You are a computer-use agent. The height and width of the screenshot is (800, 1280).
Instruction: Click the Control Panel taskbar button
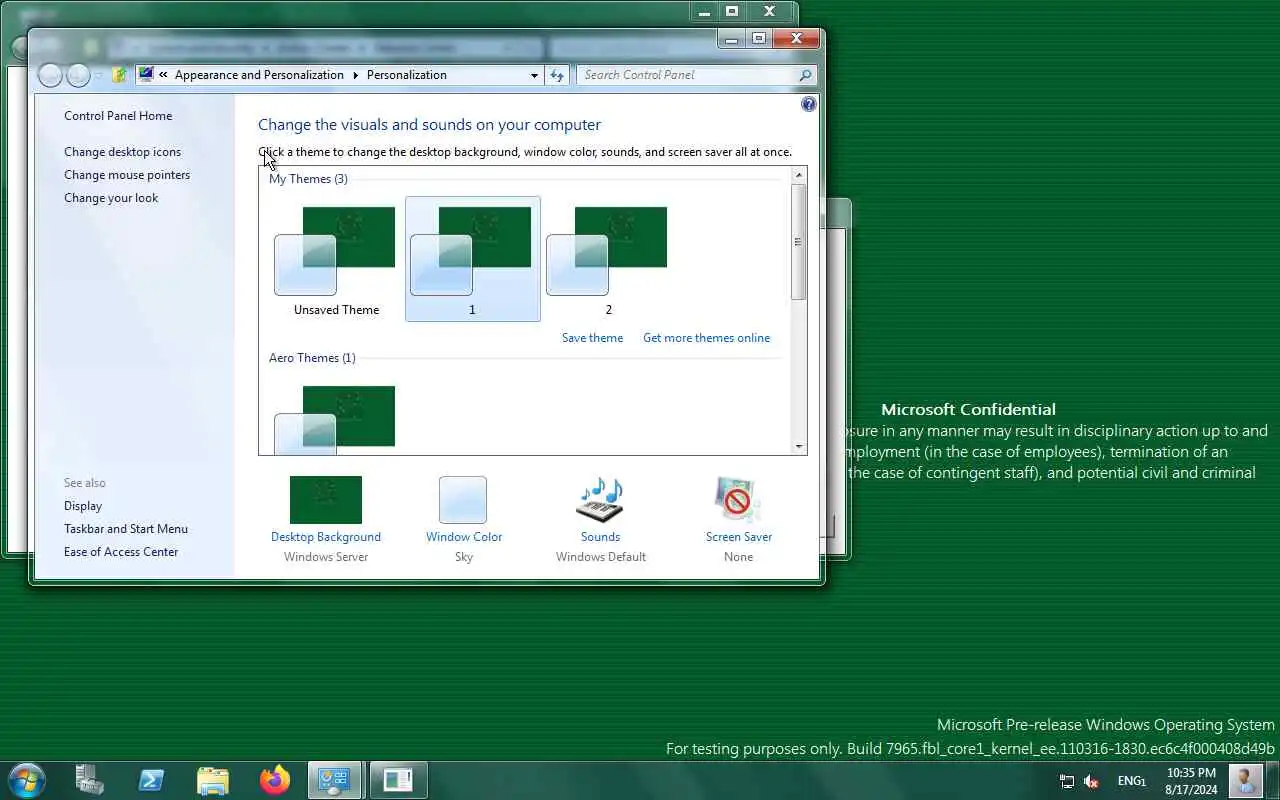335,780
